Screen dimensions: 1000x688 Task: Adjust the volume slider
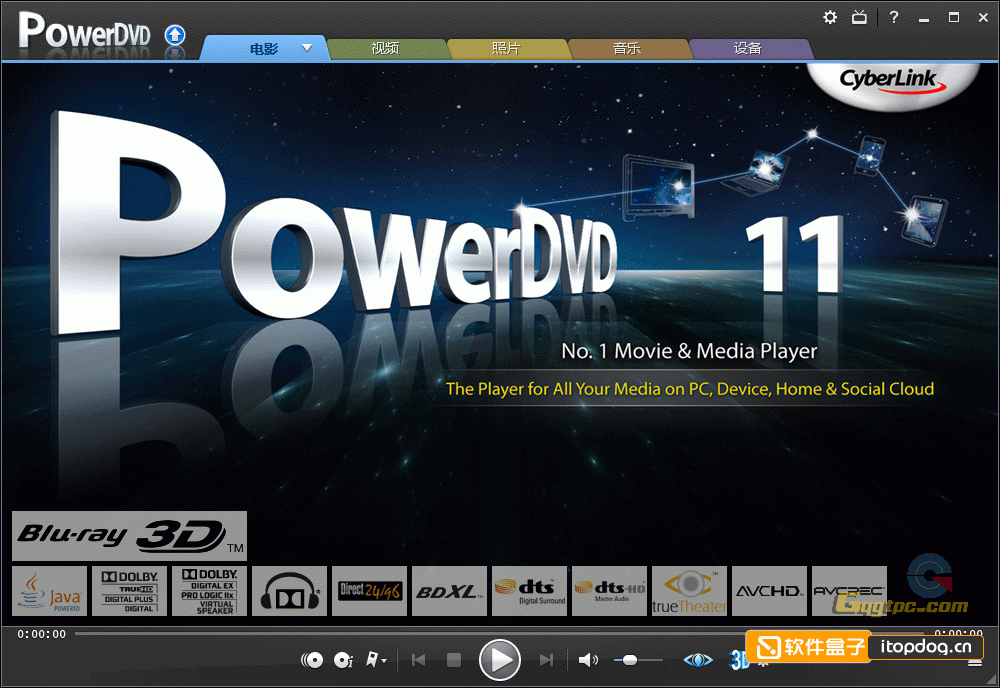point(629,660)
